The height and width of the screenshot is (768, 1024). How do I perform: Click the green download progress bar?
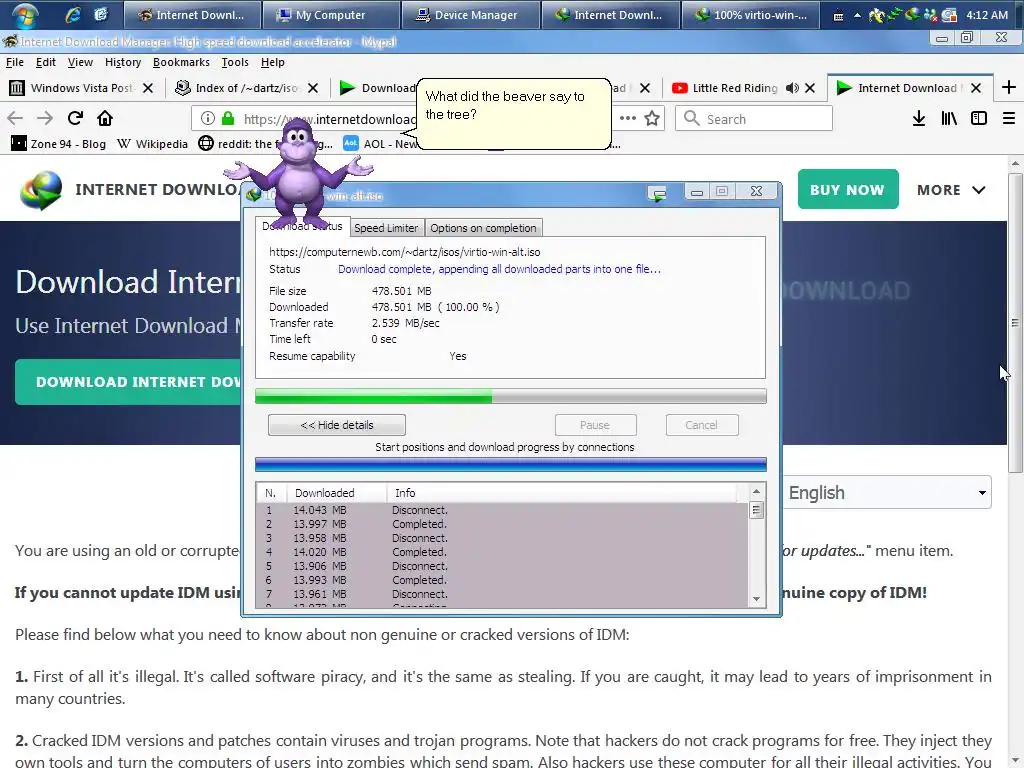pos(510,396)
